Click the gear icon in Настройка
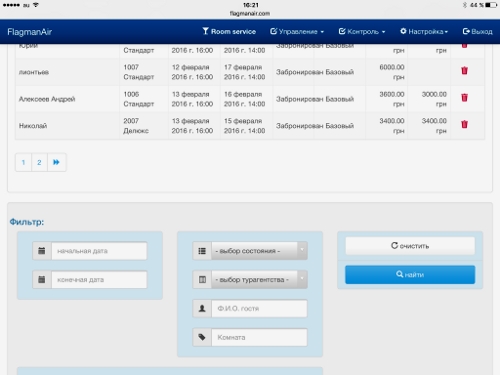 click(x=403, y=31)
